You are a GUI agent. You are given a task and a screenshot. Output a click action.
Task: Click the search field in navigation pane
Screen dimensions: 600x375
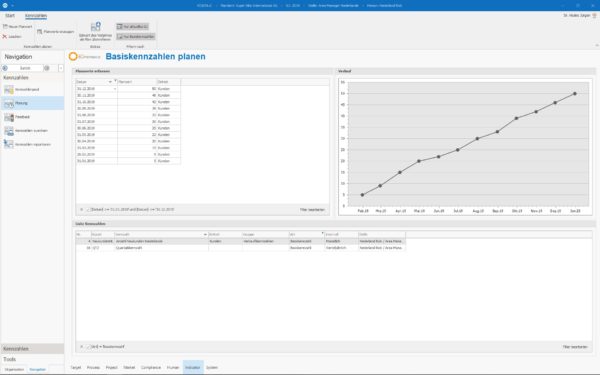(26, 68)
